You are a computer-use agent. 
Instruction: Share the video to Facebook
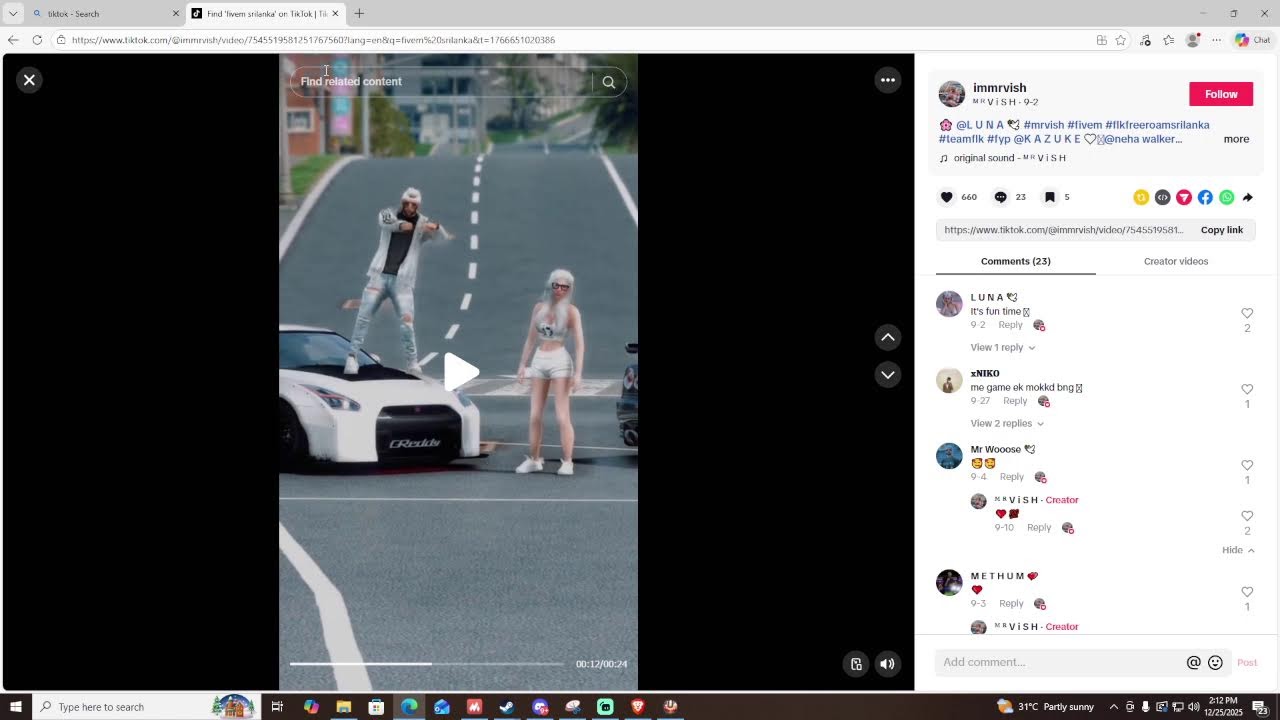(x=1205, y=197)
